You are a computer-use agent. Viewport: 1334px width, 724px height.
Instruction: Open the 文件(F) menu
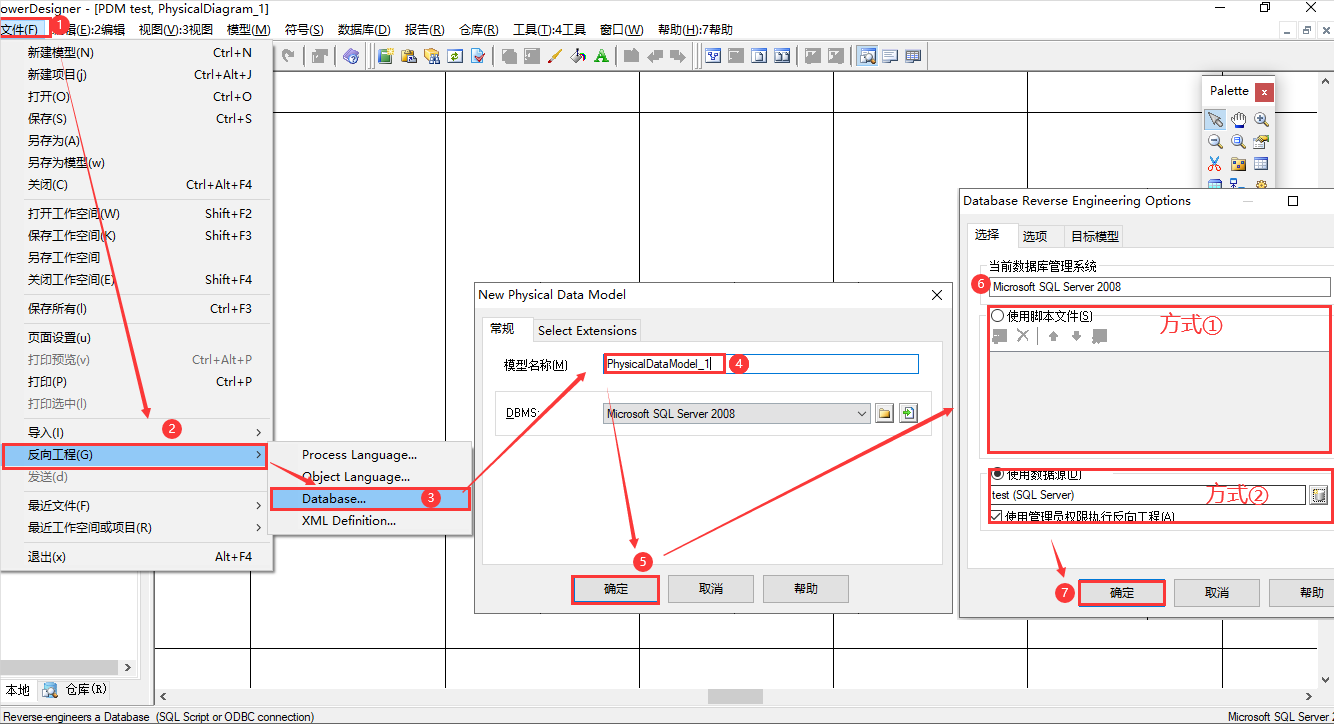[x=20, y=30]
